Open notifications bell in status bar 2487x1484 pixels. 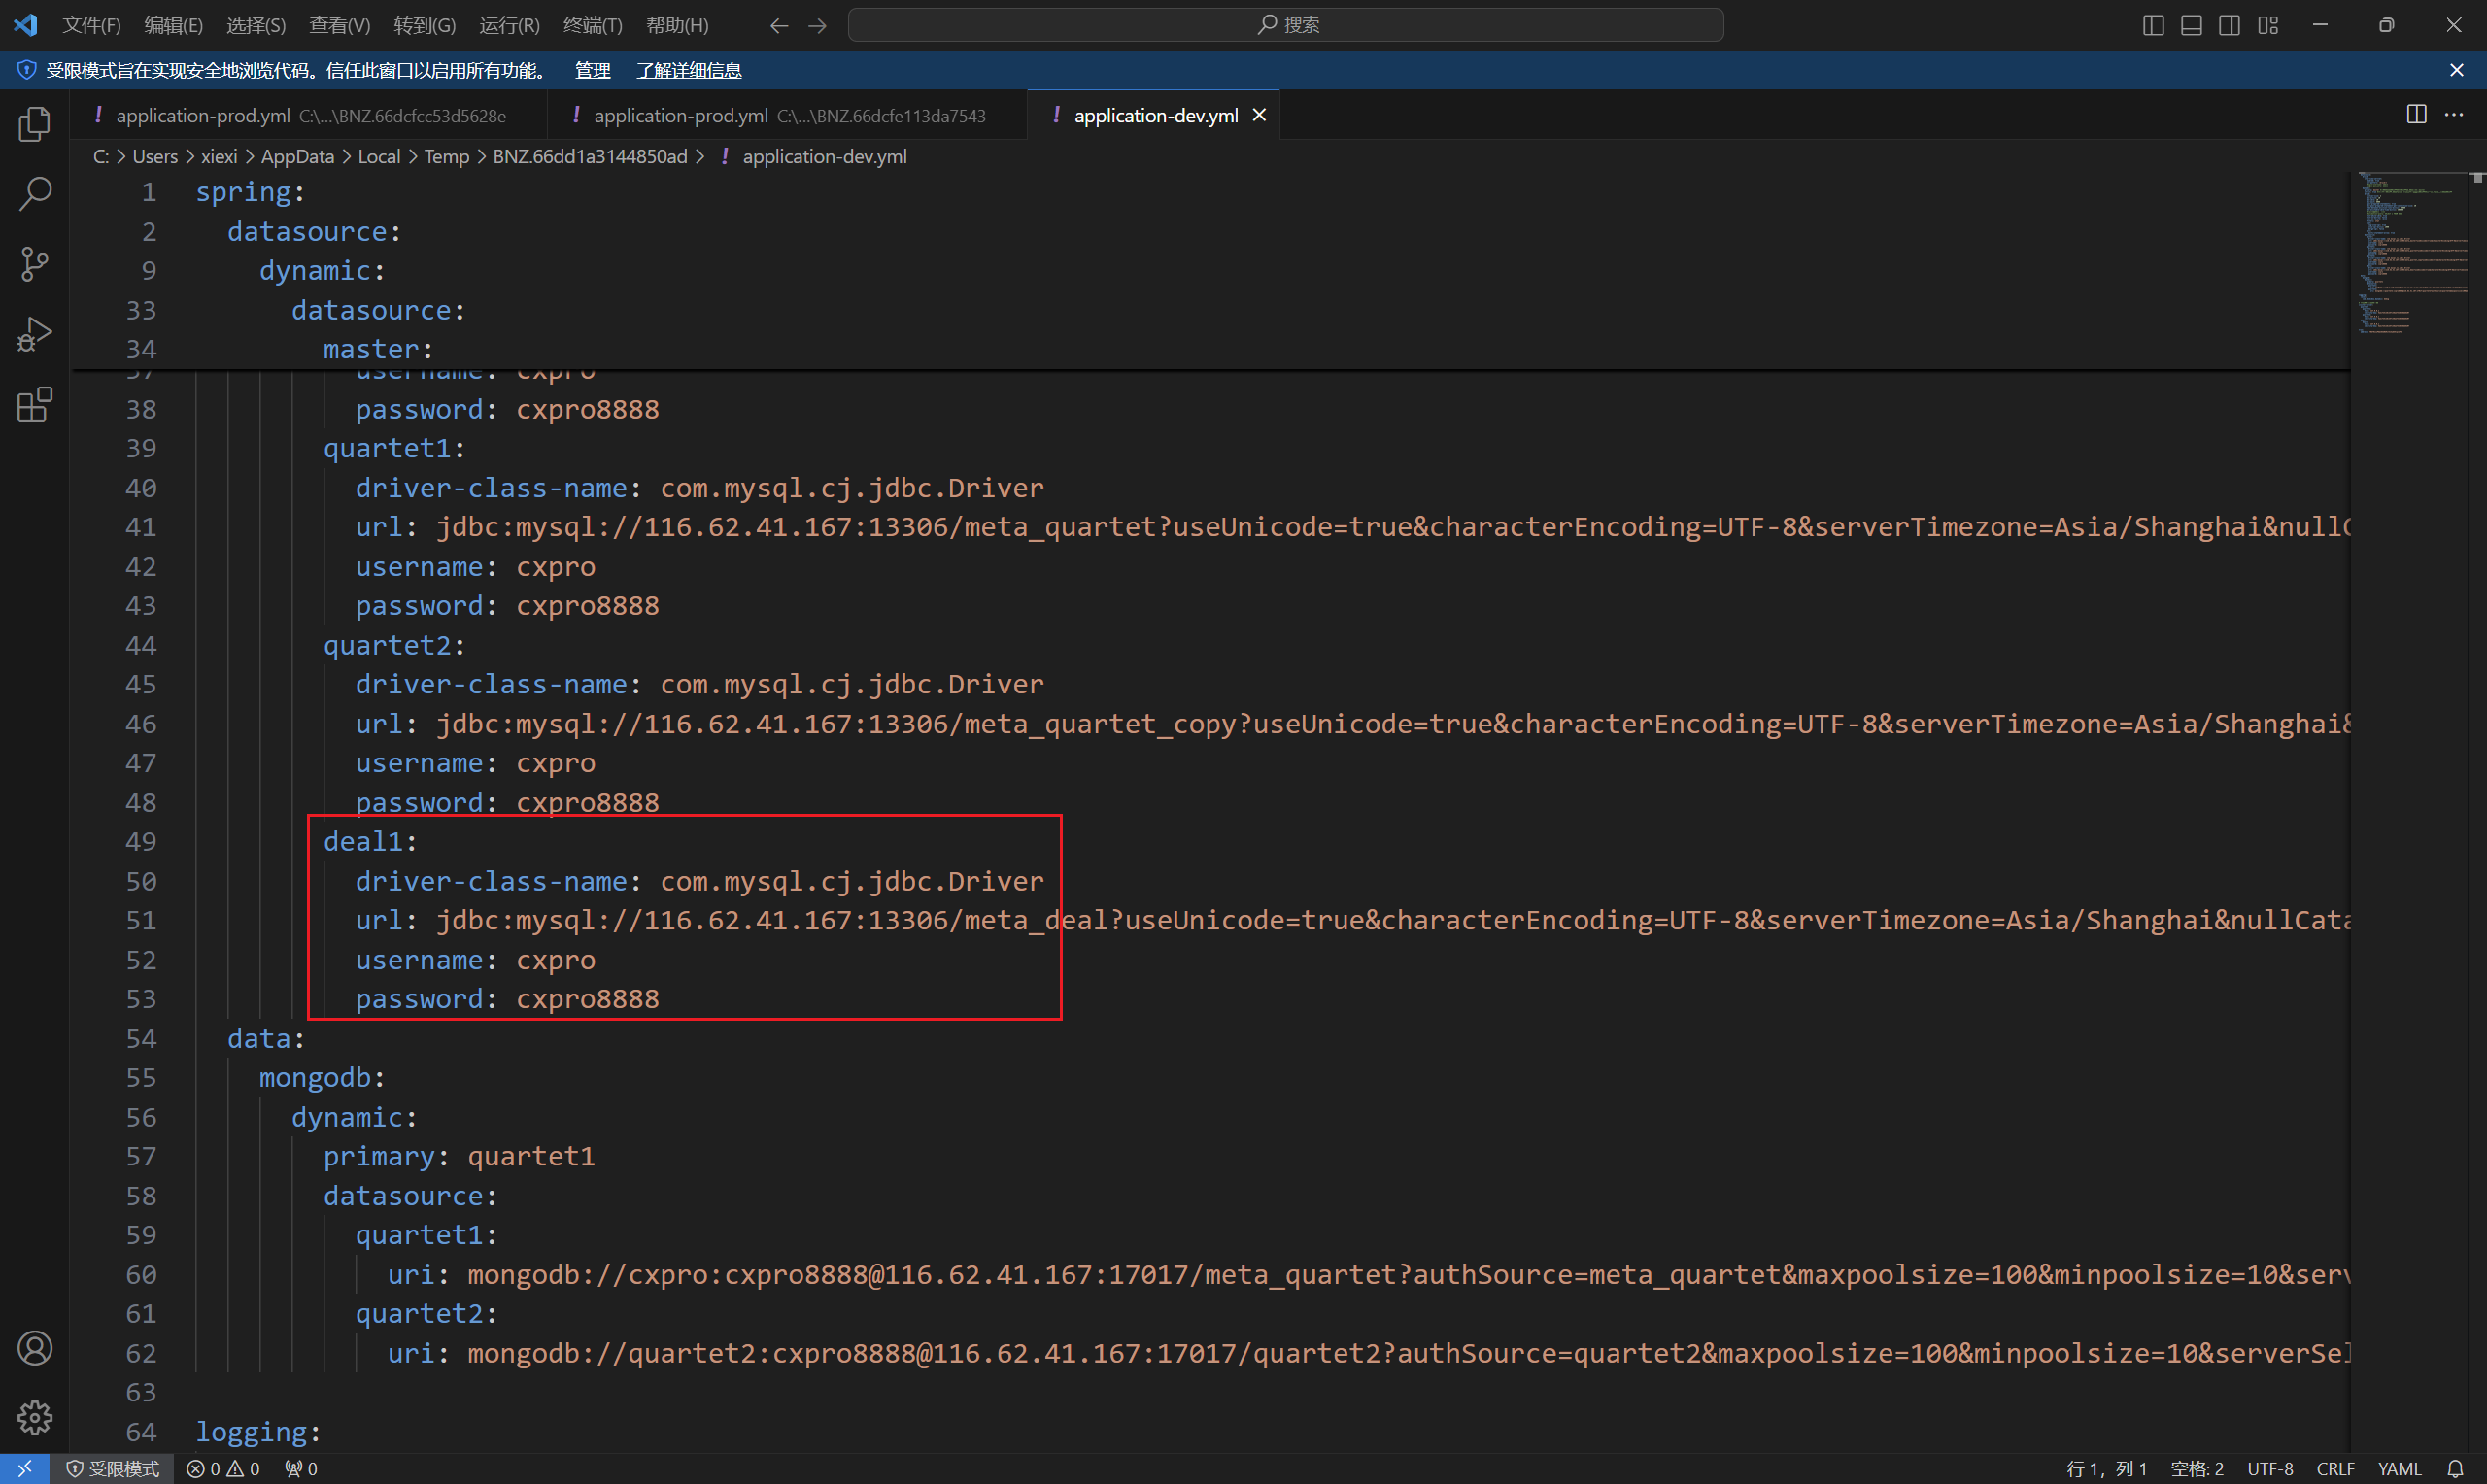[x=2455, y=1468]
